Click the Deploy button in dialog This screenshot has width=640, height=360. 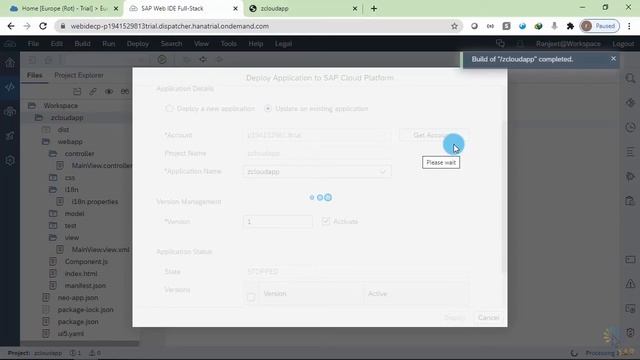click(454, 318)
